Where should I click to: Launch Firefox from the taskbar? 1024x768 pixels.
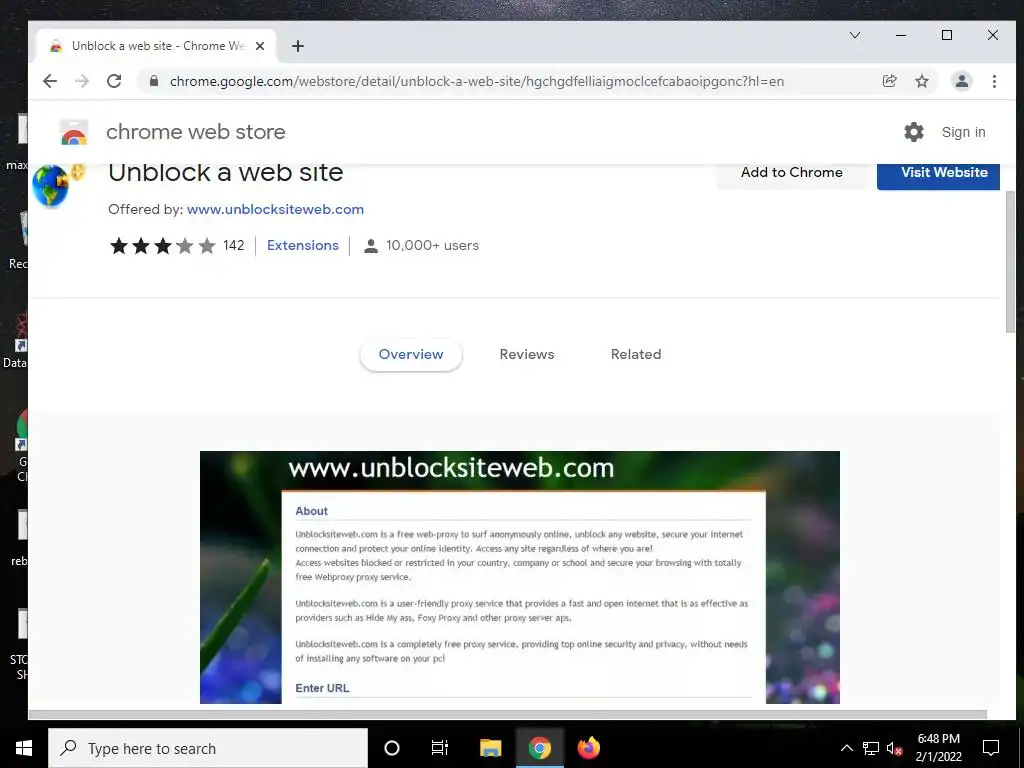pyautogui.click(x=588, y=748)
